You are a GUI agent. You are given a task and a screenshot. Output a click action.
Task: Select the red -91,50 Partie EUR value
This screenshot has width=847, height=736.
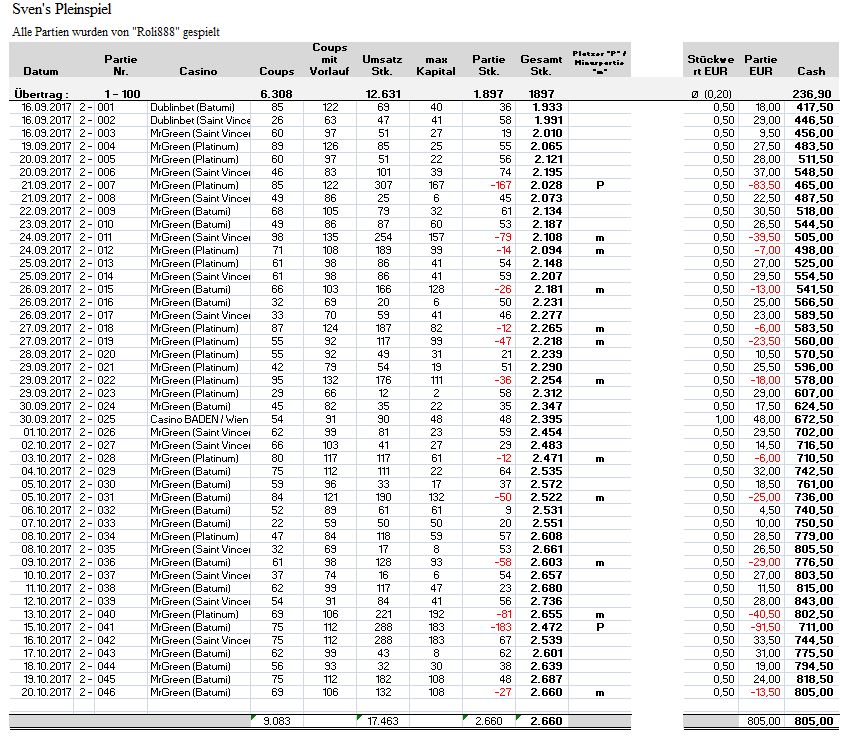[x=765, y=626]
